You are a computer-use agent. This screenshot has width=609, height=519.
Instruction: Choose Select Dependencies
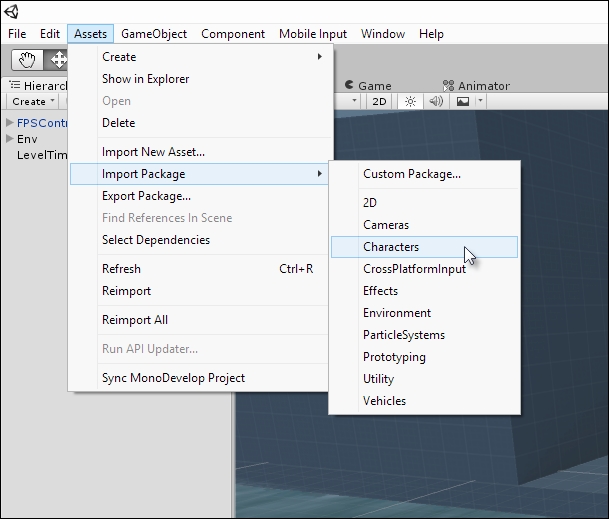tap(200, 240)
